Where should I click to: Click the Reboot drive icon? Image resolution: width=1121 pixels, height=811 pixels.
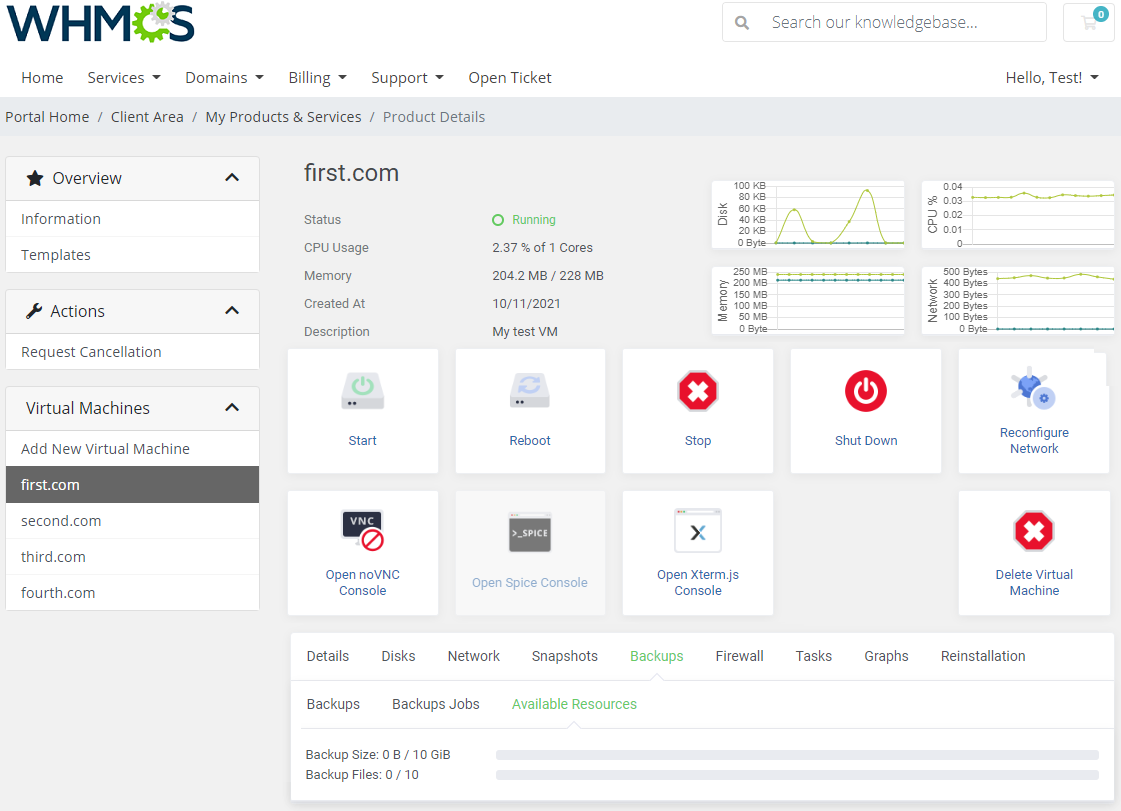(530, 391)
